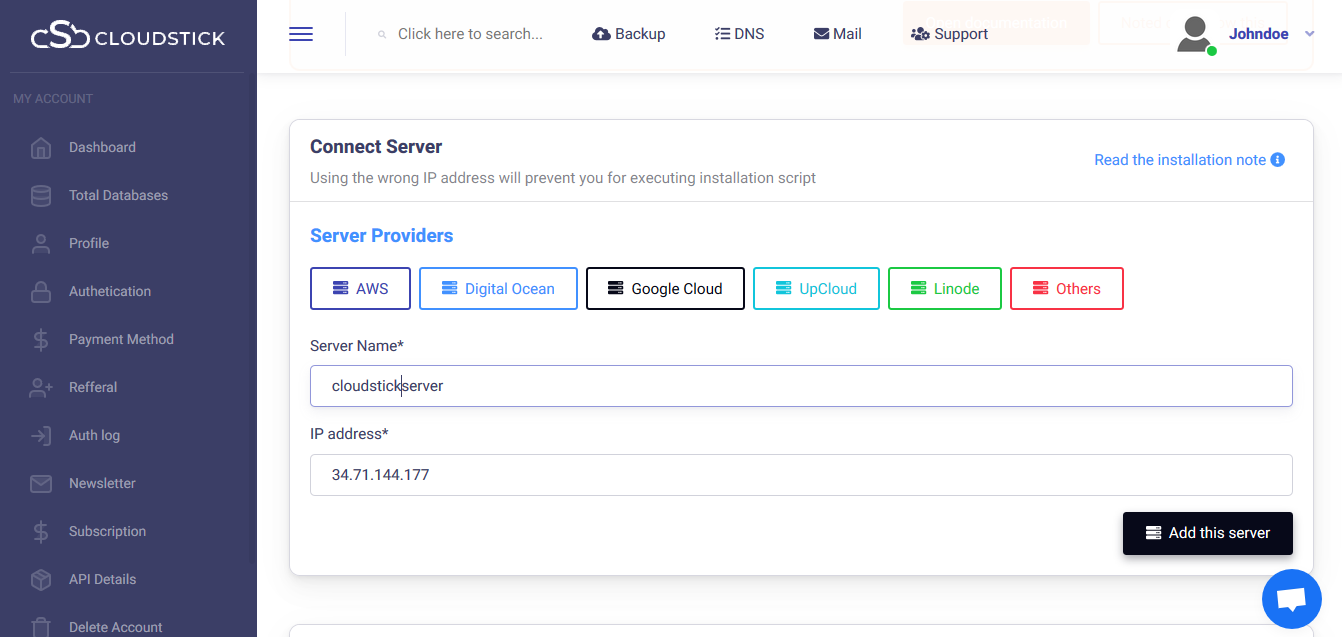1342x637 pixels.
Task: Open the Read the installation note link
Action: coord(1180,160)
